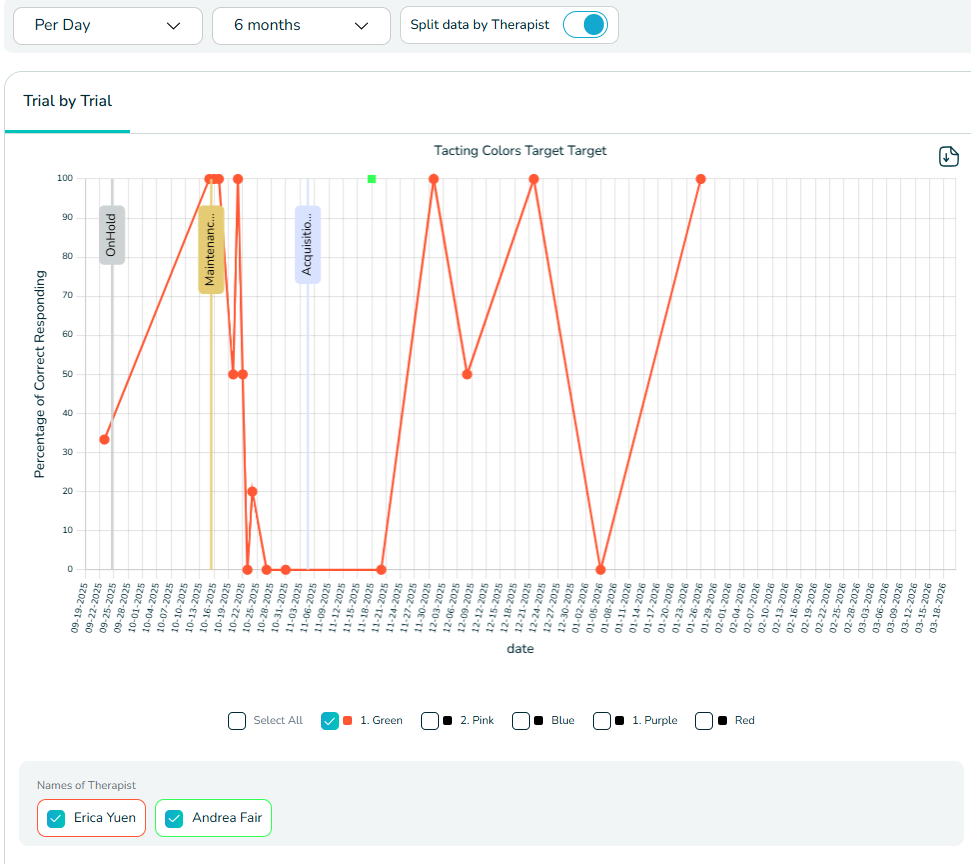The height and width of the screenshot is (864, 971).
Task: Open the Per Day dropdown
Action: pyautogui.click(x=108, y=26)
